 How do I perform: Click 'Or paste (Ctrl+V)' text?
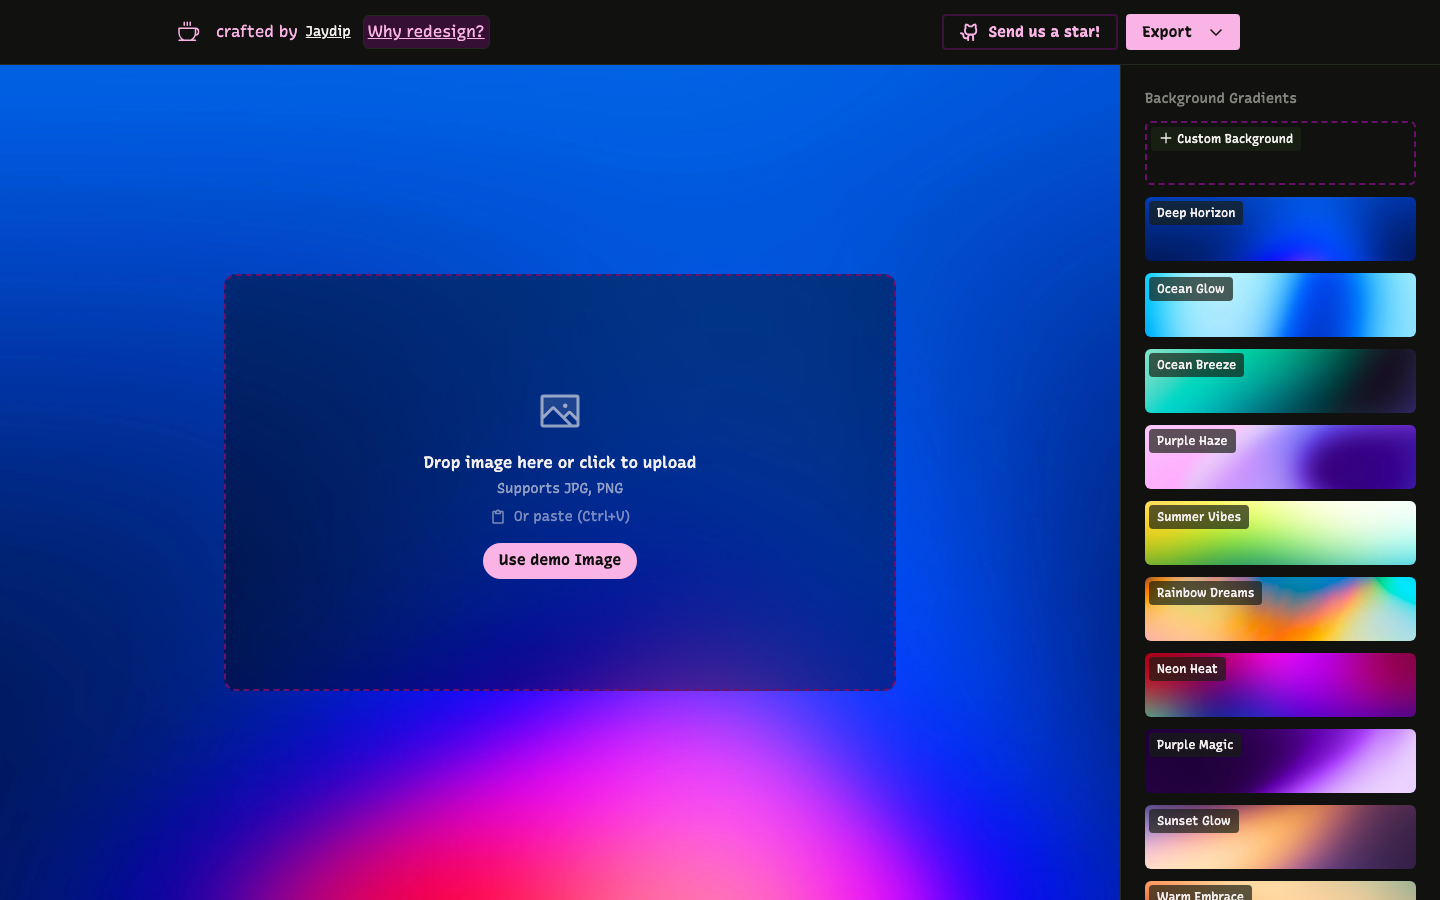572,517
